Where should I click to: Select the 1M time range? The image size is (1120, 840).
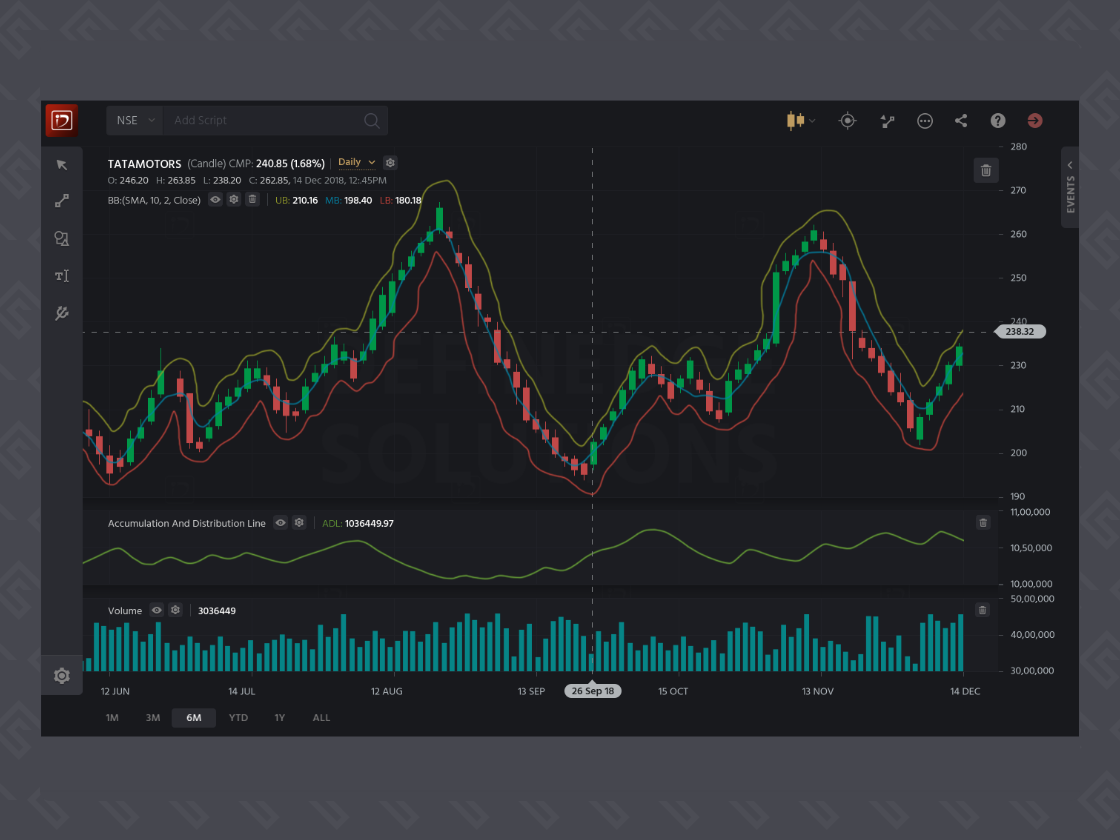(112, 717)
